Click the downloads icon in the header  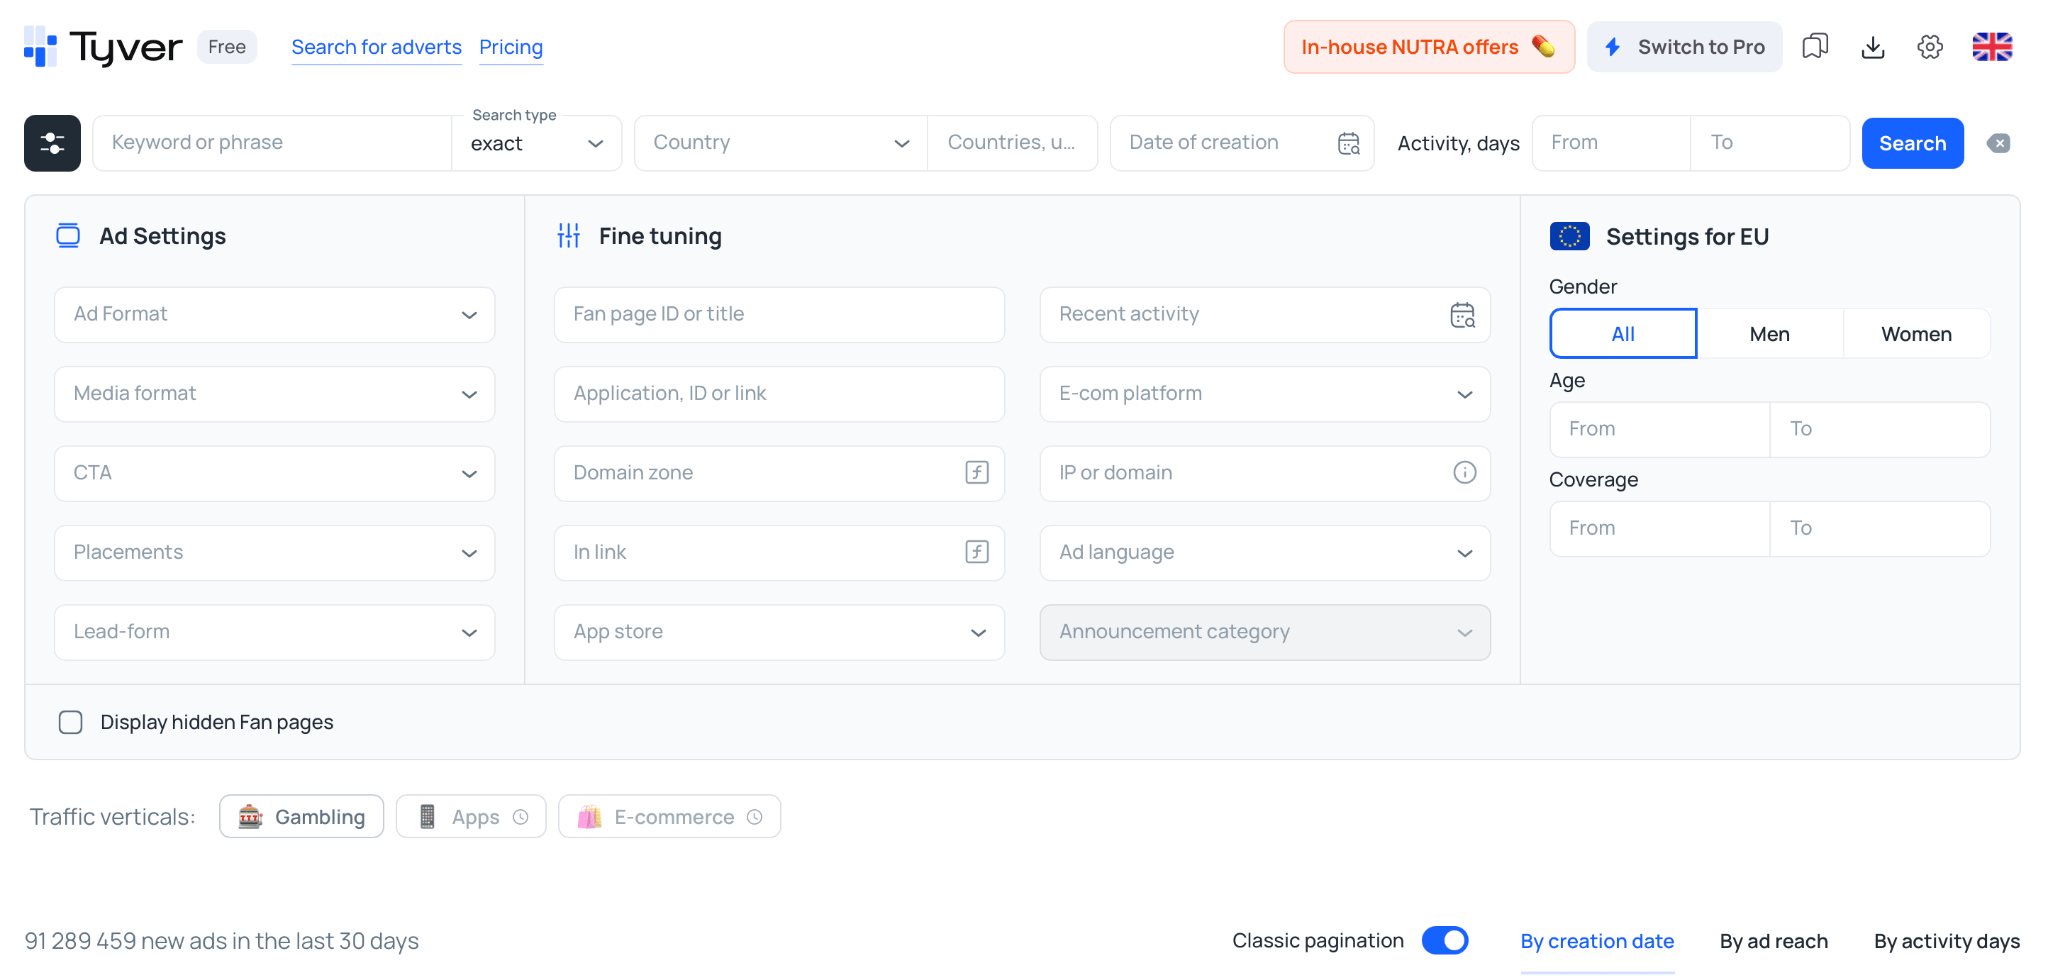click(1873, 46)
